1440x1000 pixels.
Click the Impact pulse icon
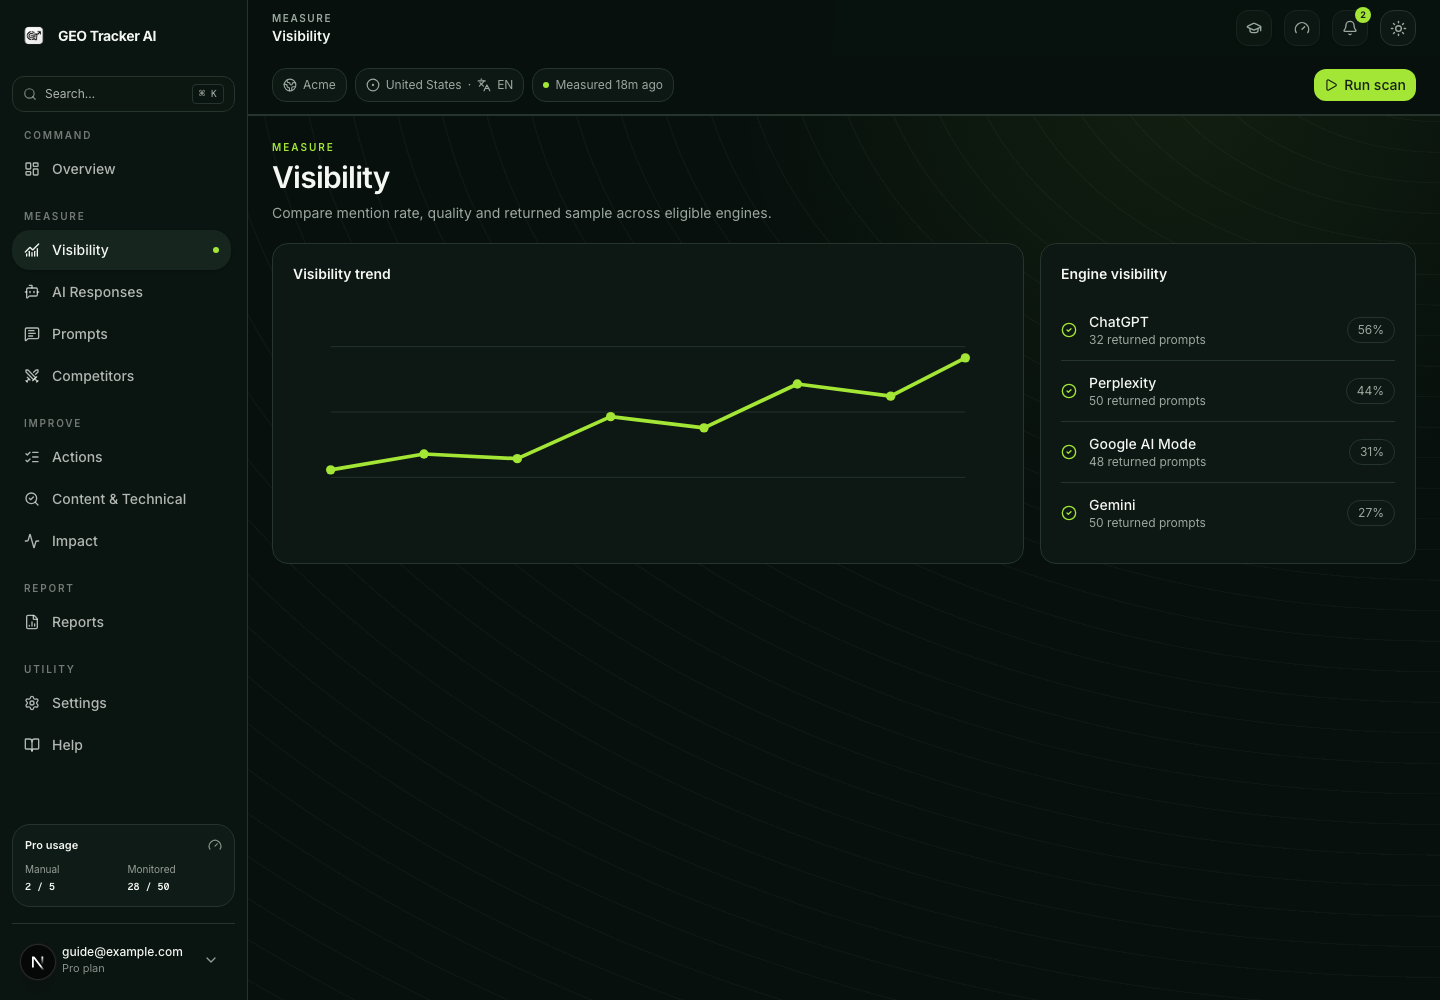click(32, 541)
